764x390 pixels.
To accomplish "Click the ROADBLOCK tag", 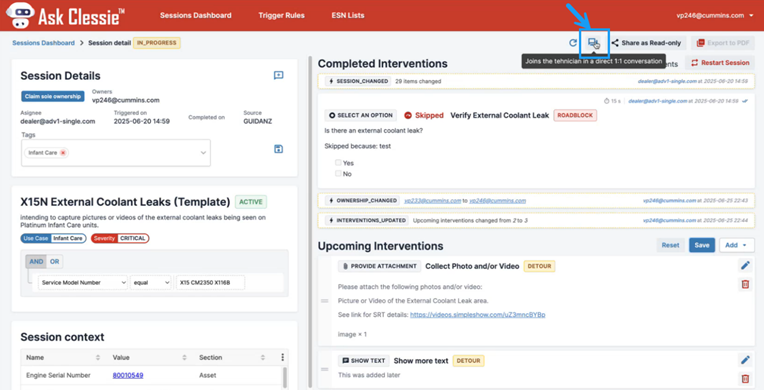I will [x=575, y=116].
